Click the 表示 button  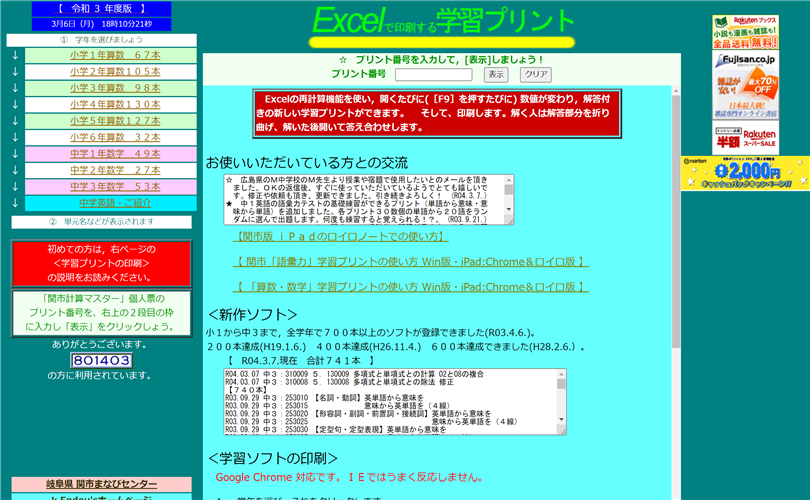pyautogui.click(x=496, y=74)
